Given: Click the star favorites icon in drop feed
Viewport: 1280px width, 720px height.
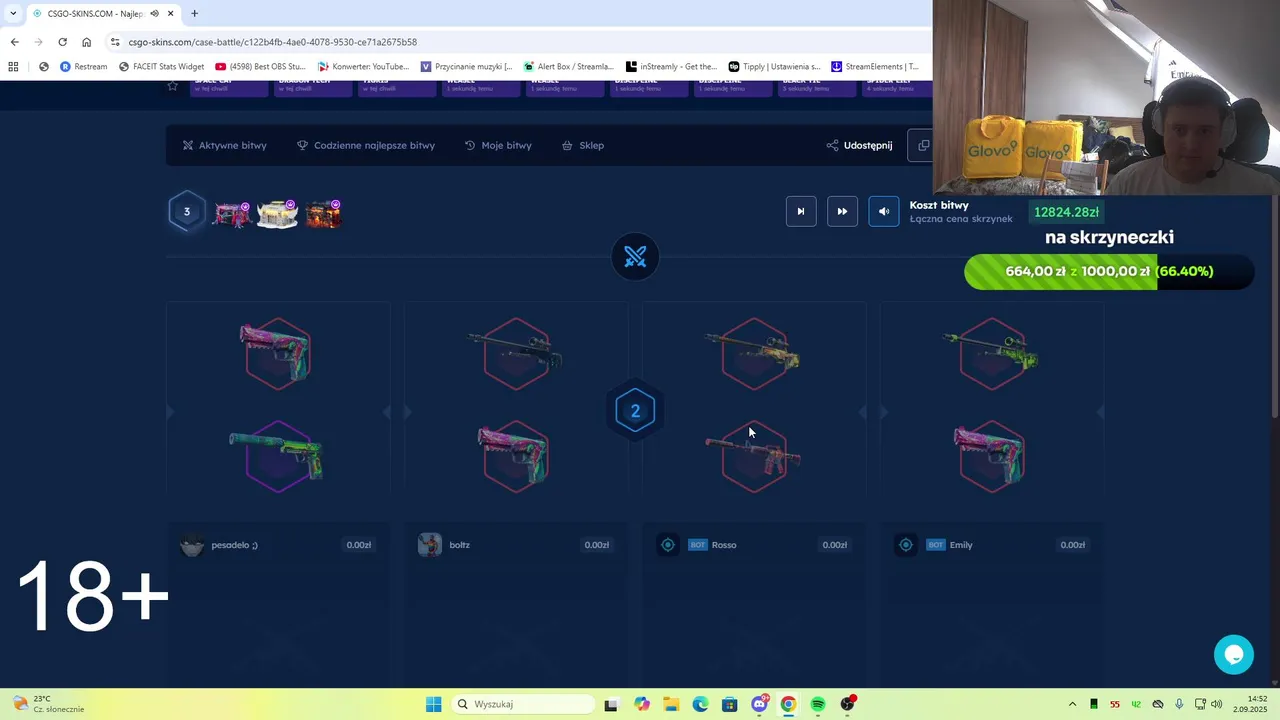Looking at the screenshot, I should click(172, 87).
